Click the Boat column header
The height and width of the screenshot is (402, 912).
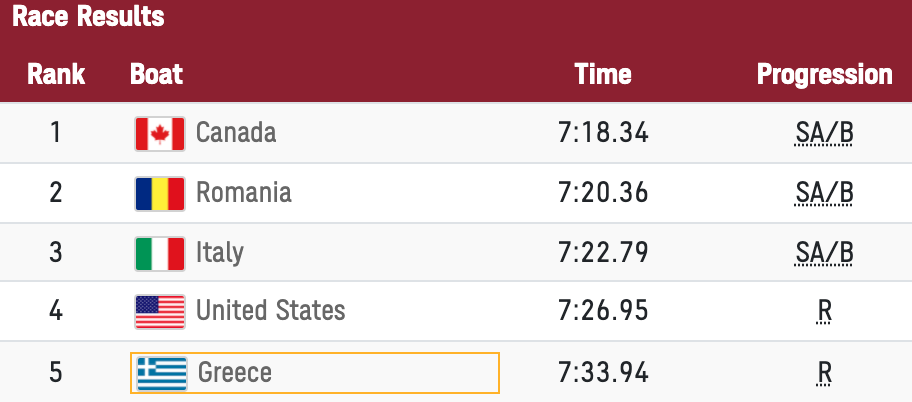click(x=156, y=74)
